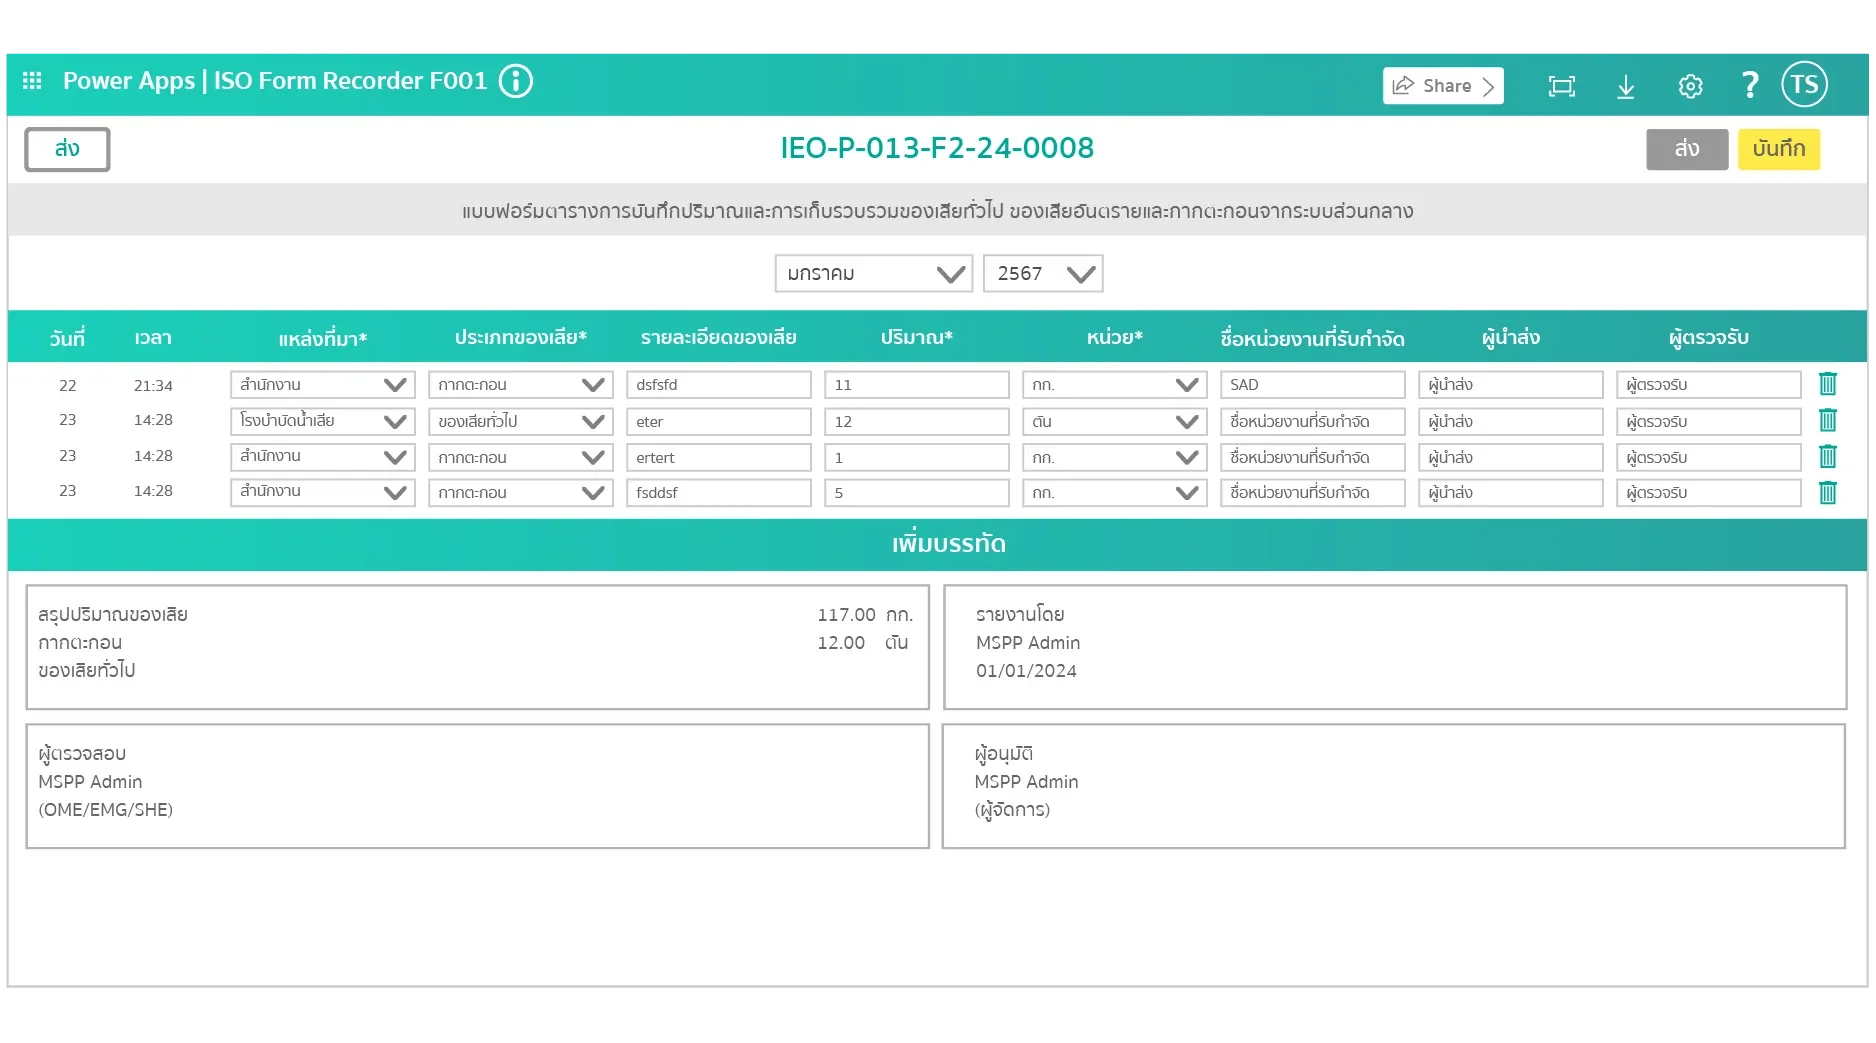Delete the row with detail 'dsfsfd' using trash icon
This screenshot has width=1876, height=1043.
pyautogui.click(x=1828, y=384)
